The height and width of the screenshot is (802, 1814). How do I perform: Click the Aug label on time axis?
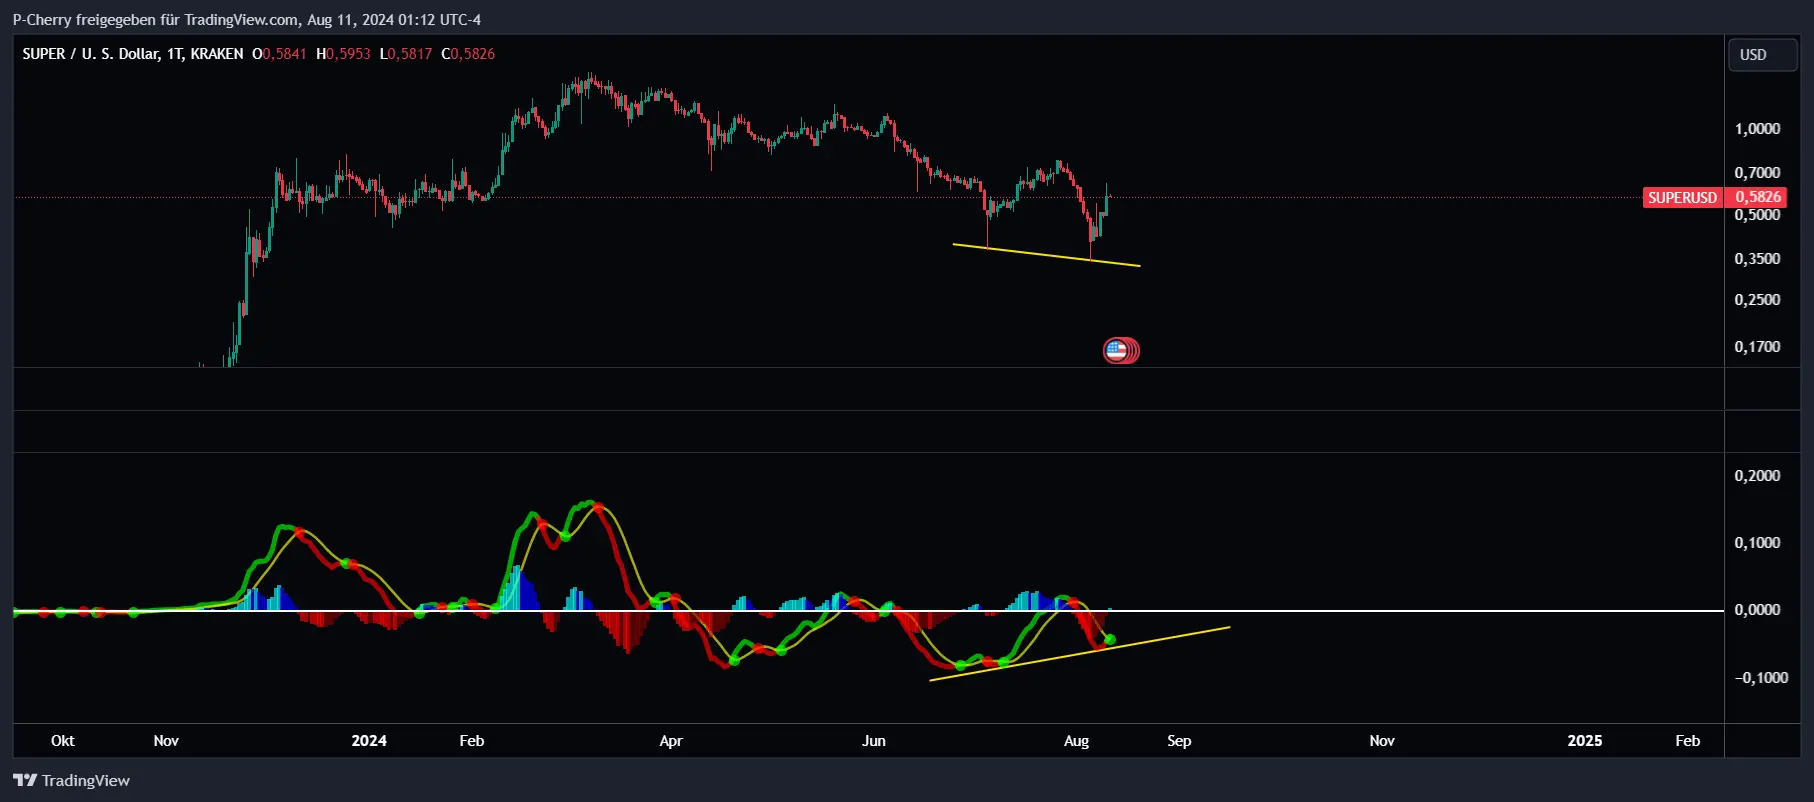coord(1076,741)
